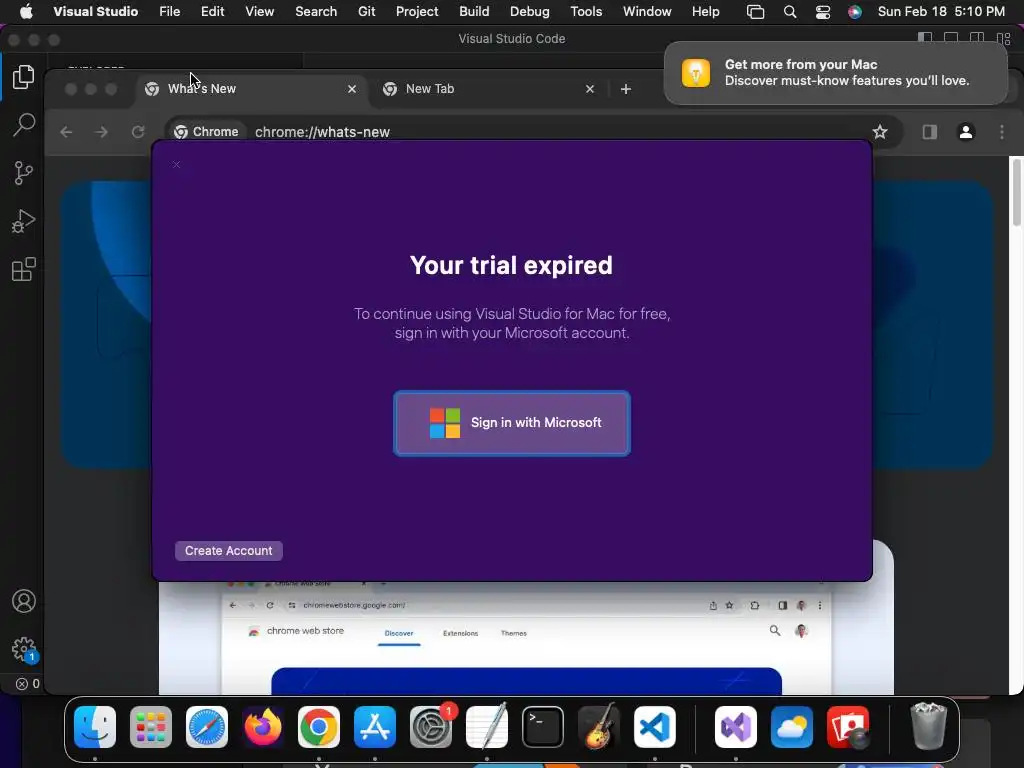
Task: Open Accounts icon in VS Code activity bar
Action: [24, 601]
